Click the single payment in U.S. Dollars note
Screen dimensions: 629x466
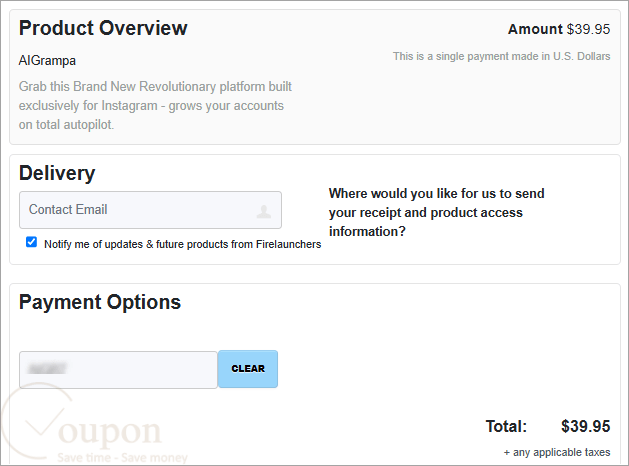click(501, 56)
